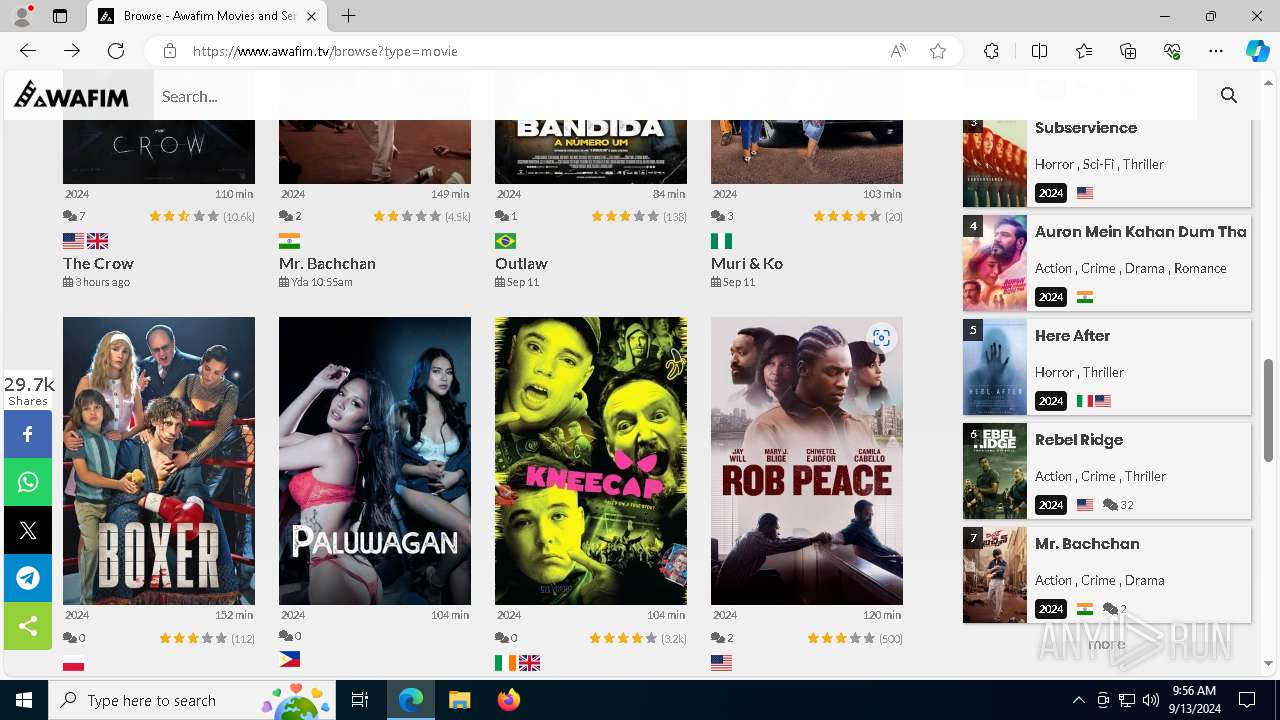Select the Browse - Awafim Movies tab
Screen dimensions: 1280x720
[208, 16]
